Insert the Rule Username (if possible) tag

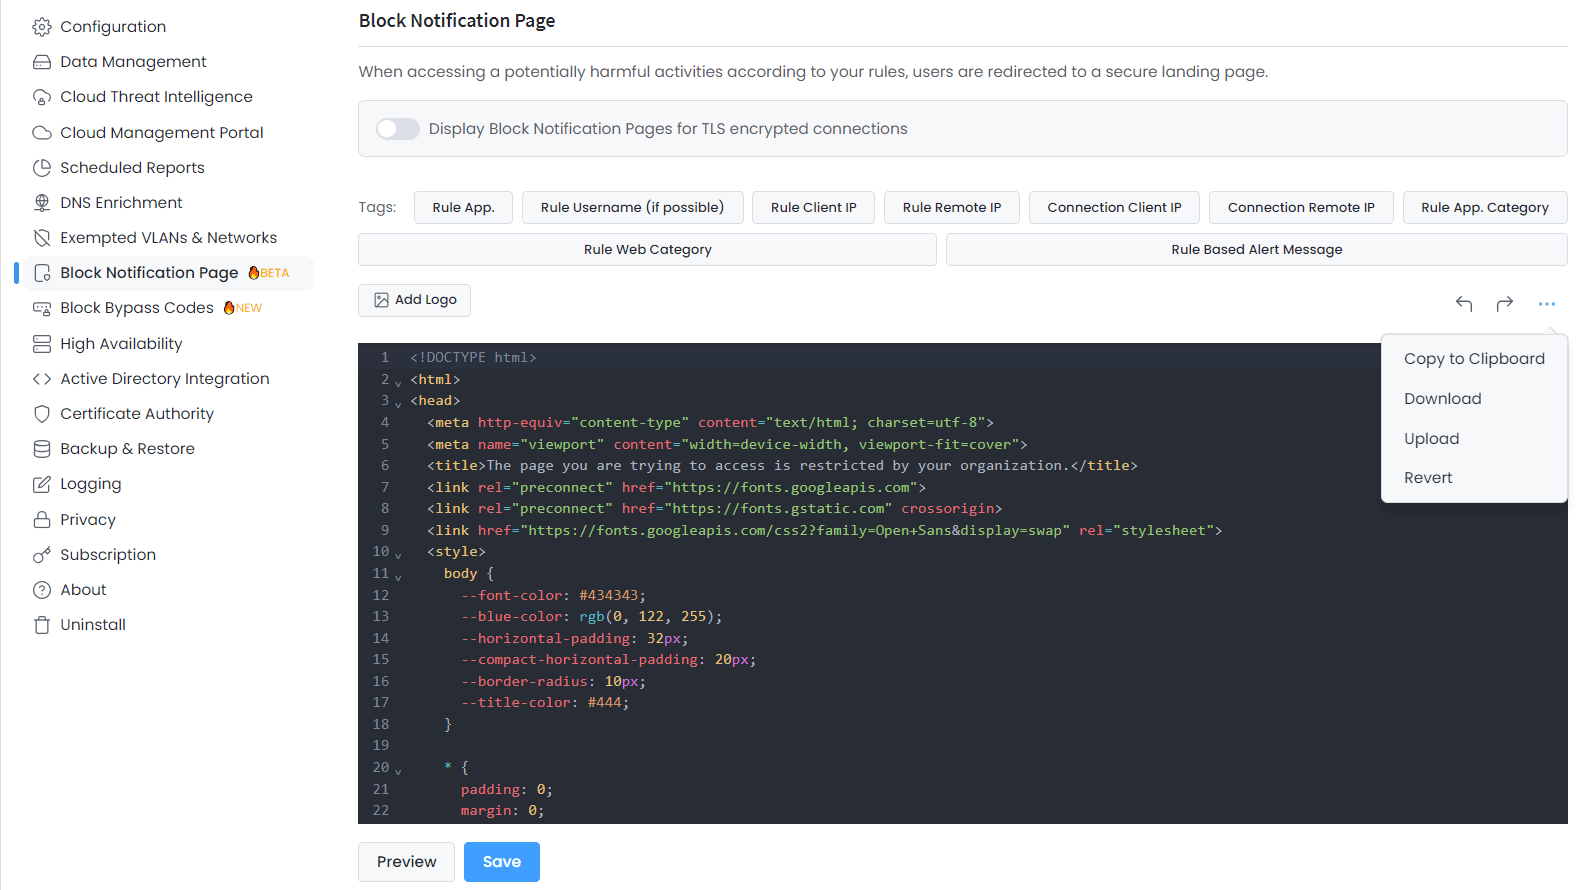click(632, 208)
